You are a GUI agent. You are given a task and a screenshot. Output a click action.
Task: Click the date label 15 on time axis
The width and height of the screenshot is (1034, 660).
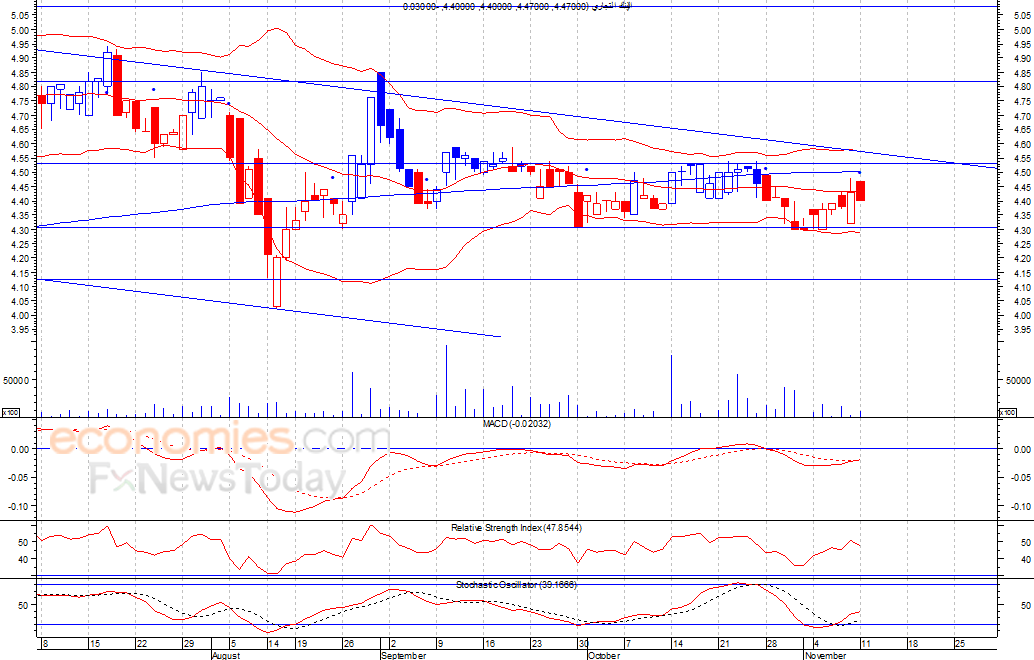94,644
